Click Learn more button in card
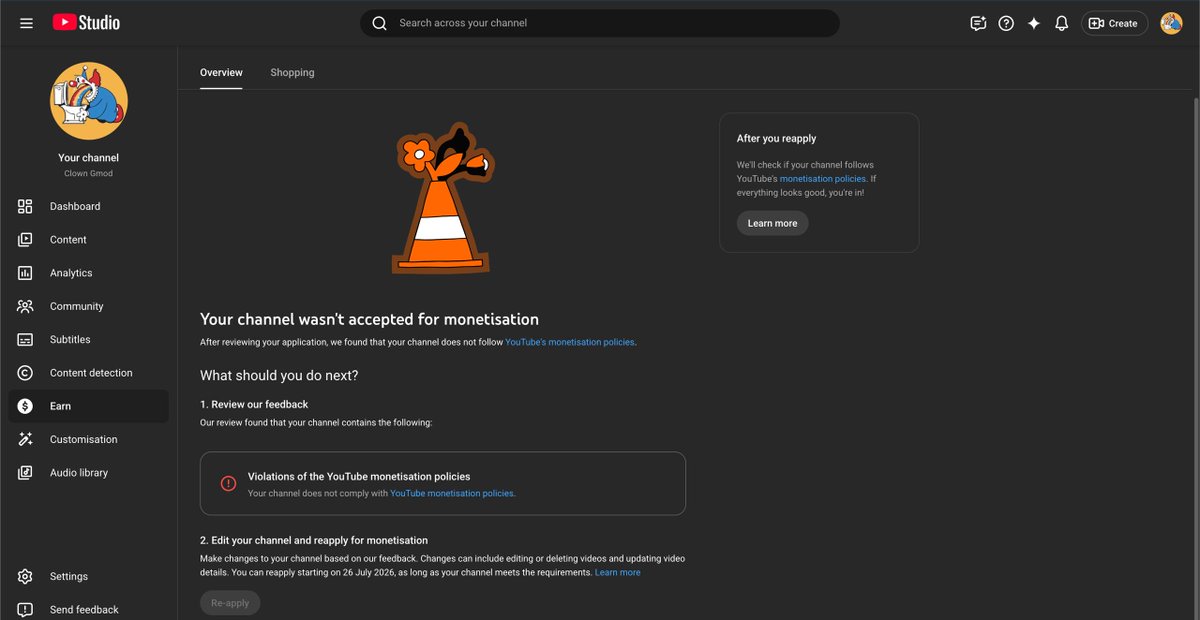The height and width of the screenshot is (620, 1200). point(772,223)
